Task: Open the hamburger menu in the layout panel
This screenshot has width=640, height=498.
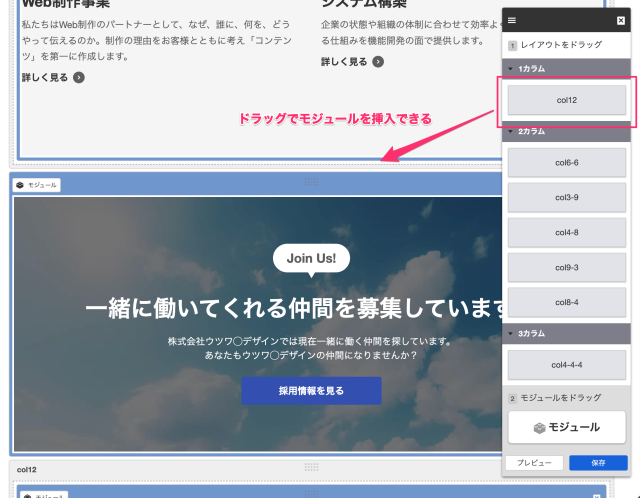Action: pyautogui.click(x=512, y=20)
